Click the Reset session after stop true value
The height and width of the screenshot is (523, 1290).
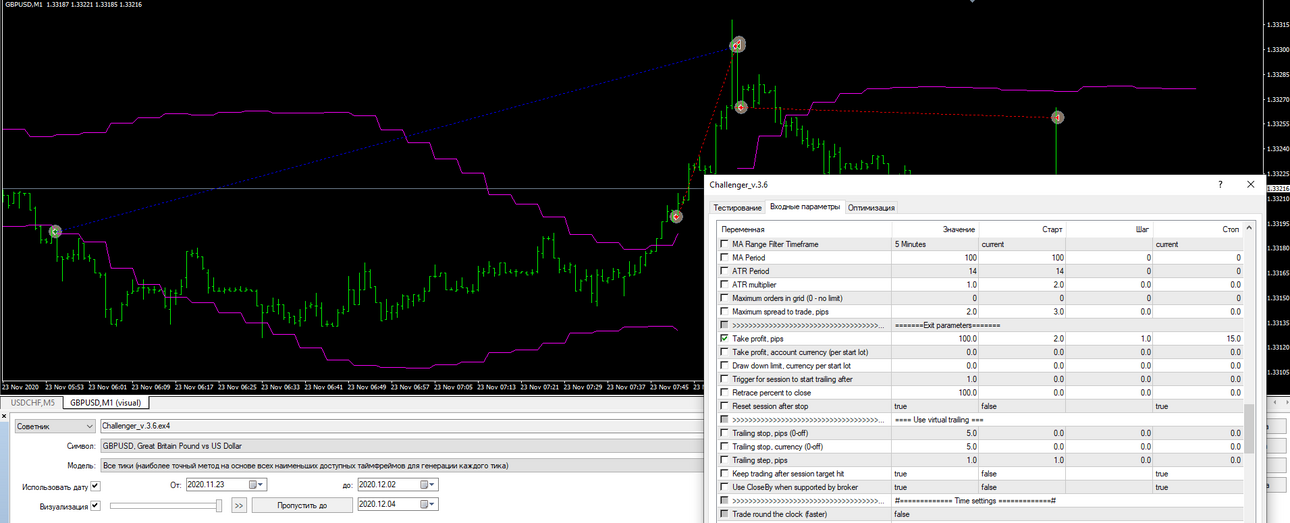click(935, 406)
